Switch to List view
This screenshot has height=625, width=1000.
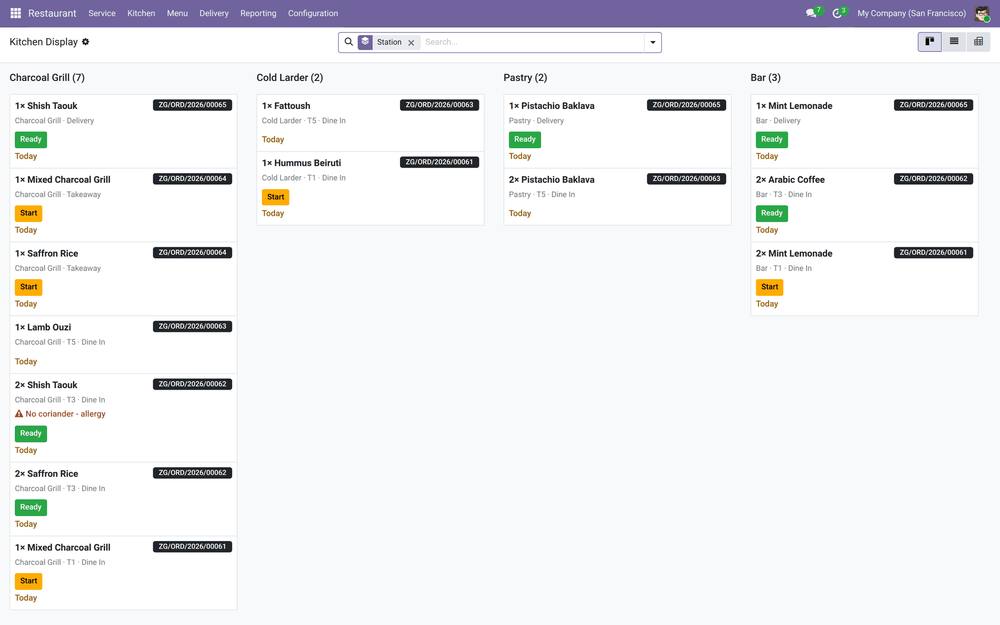click(x=954, y=41)
